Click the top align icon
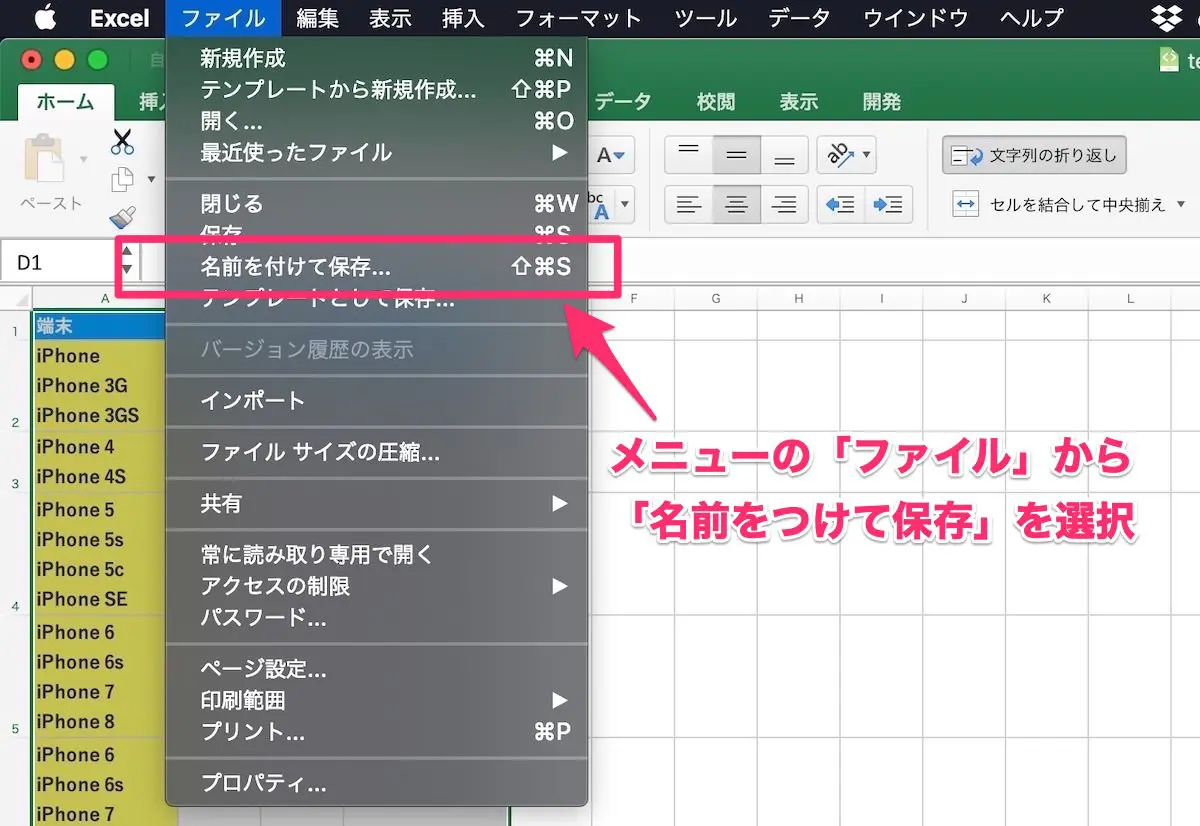 pos(689,155)
